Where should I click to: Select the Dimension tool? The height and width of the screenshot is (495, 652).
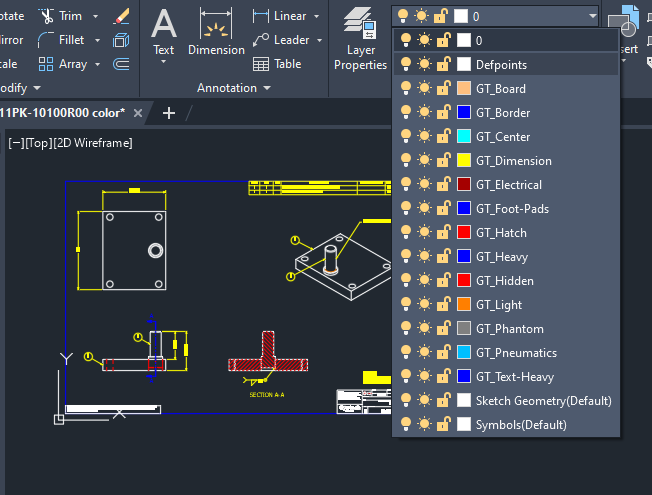216,32
